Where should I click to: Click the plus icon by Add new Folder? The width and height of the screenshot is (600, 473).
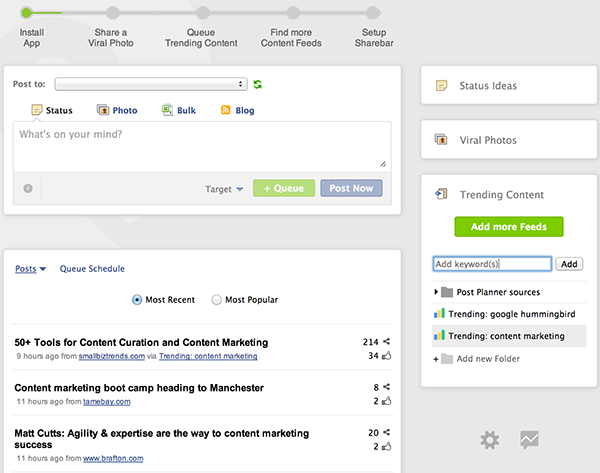pyautogui.click(x=435, y=359)
